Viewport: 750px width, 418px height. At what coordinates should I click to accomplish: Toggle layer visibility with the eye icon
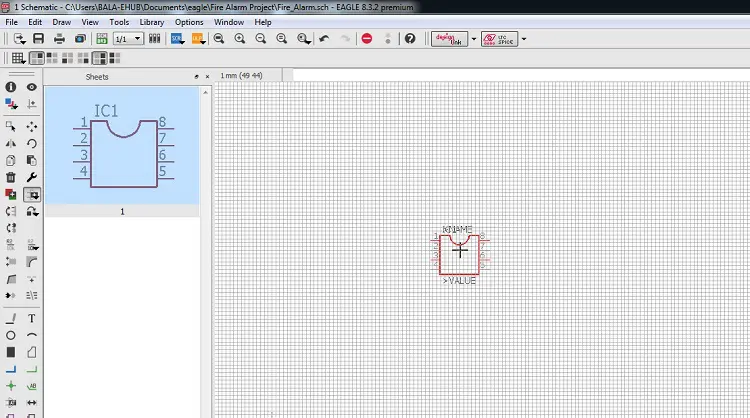click(x=32, y=88)
